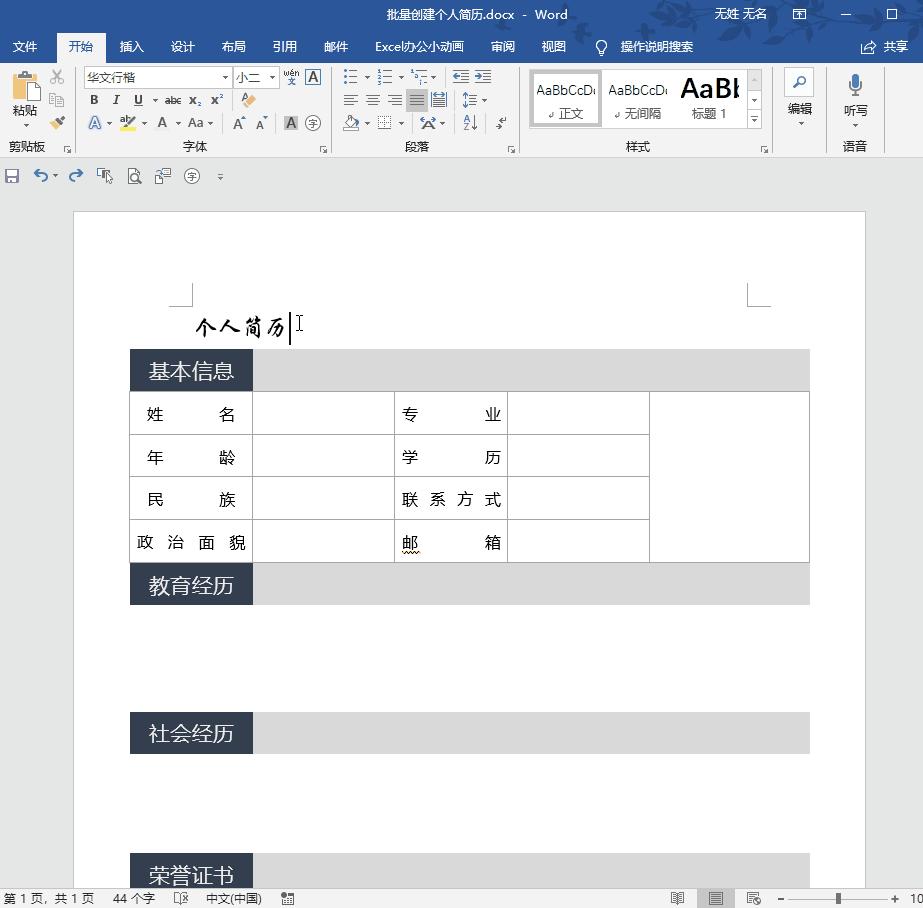Apply italic formatting

(116, 99)
